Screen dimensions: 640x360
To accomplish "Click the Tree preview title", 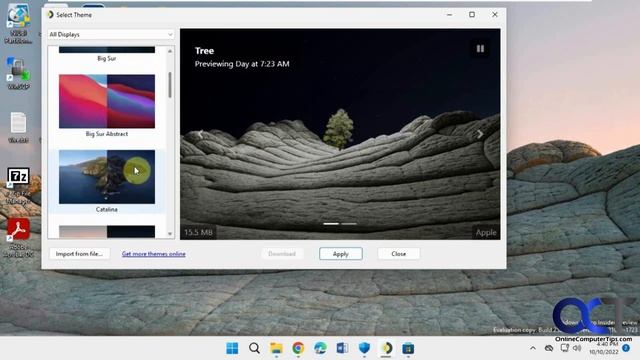I will click(x=204, y=51).
